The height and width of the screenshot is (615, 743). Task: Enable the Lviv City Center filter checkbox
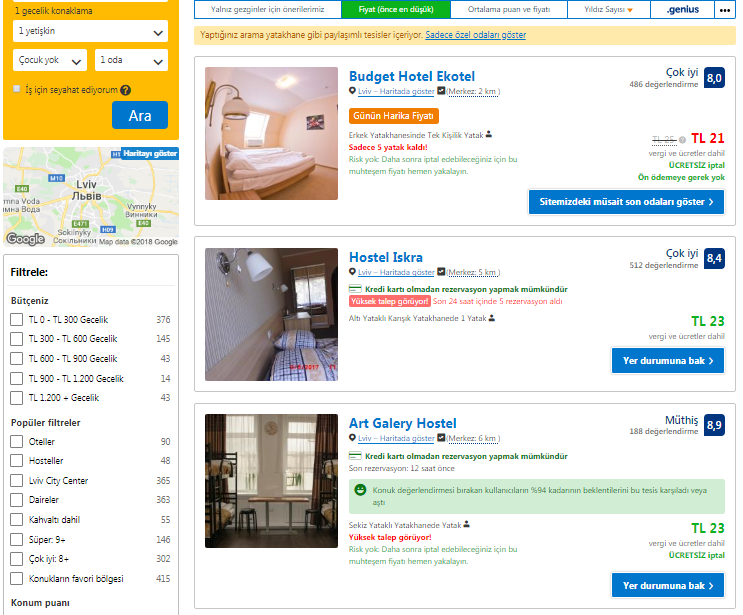pos(17,480)
